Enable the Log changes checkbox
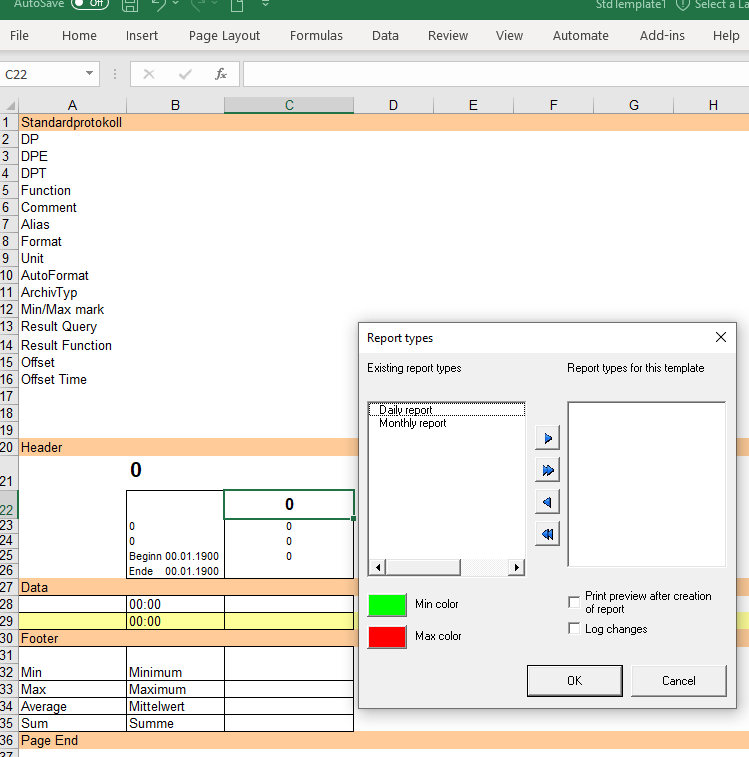Image resolution: width=749 pixels, height=757 pixels. pos(574,629)
